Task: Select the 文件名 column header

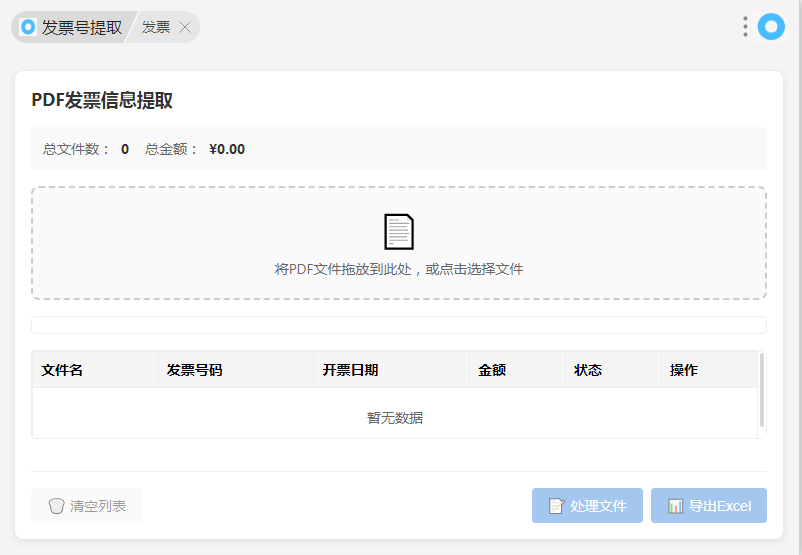Action: [95, 370]
